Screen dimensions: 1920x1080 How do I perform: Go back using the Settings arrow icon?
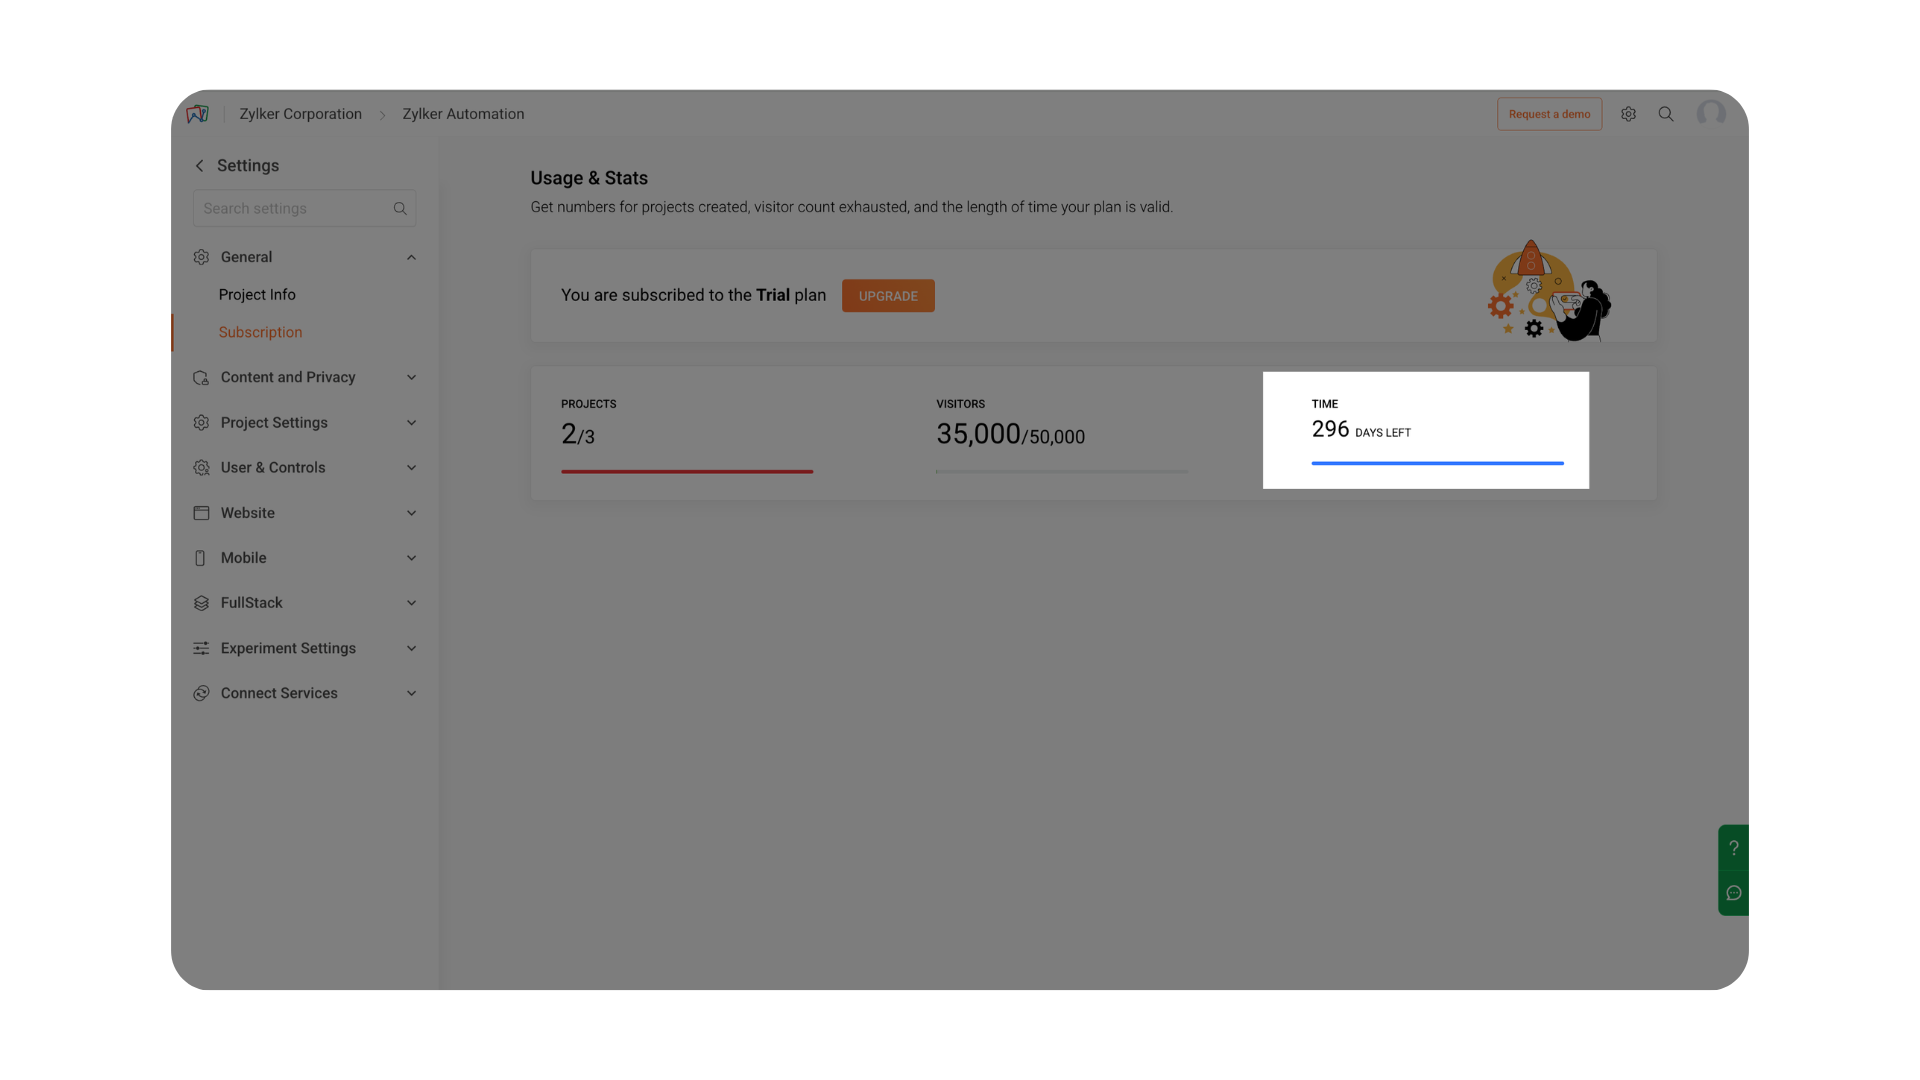(x=199, y=166)
